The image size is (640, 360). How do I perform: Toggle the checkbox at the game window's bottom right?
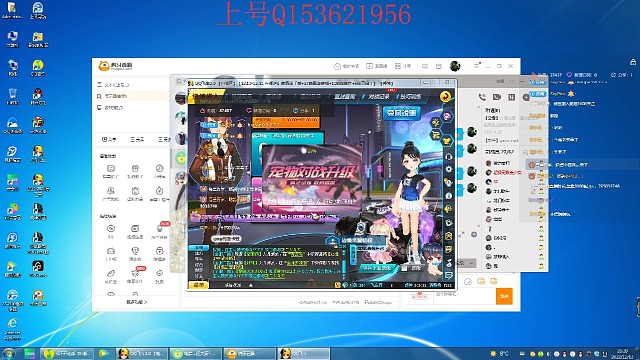pos(404,268)
